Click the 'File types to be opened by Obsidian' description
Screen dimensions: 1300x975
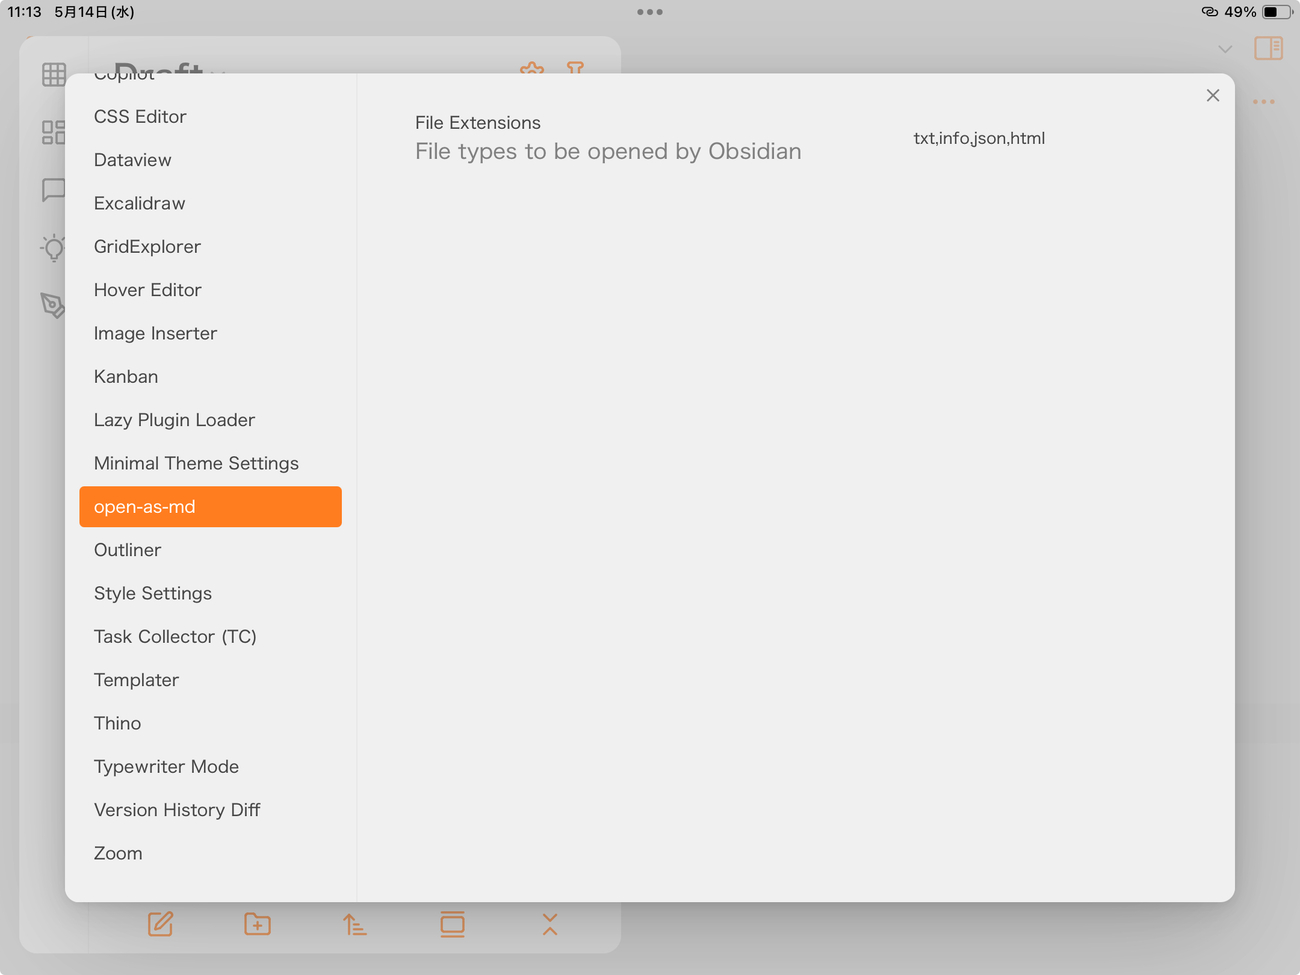[608, 151]
